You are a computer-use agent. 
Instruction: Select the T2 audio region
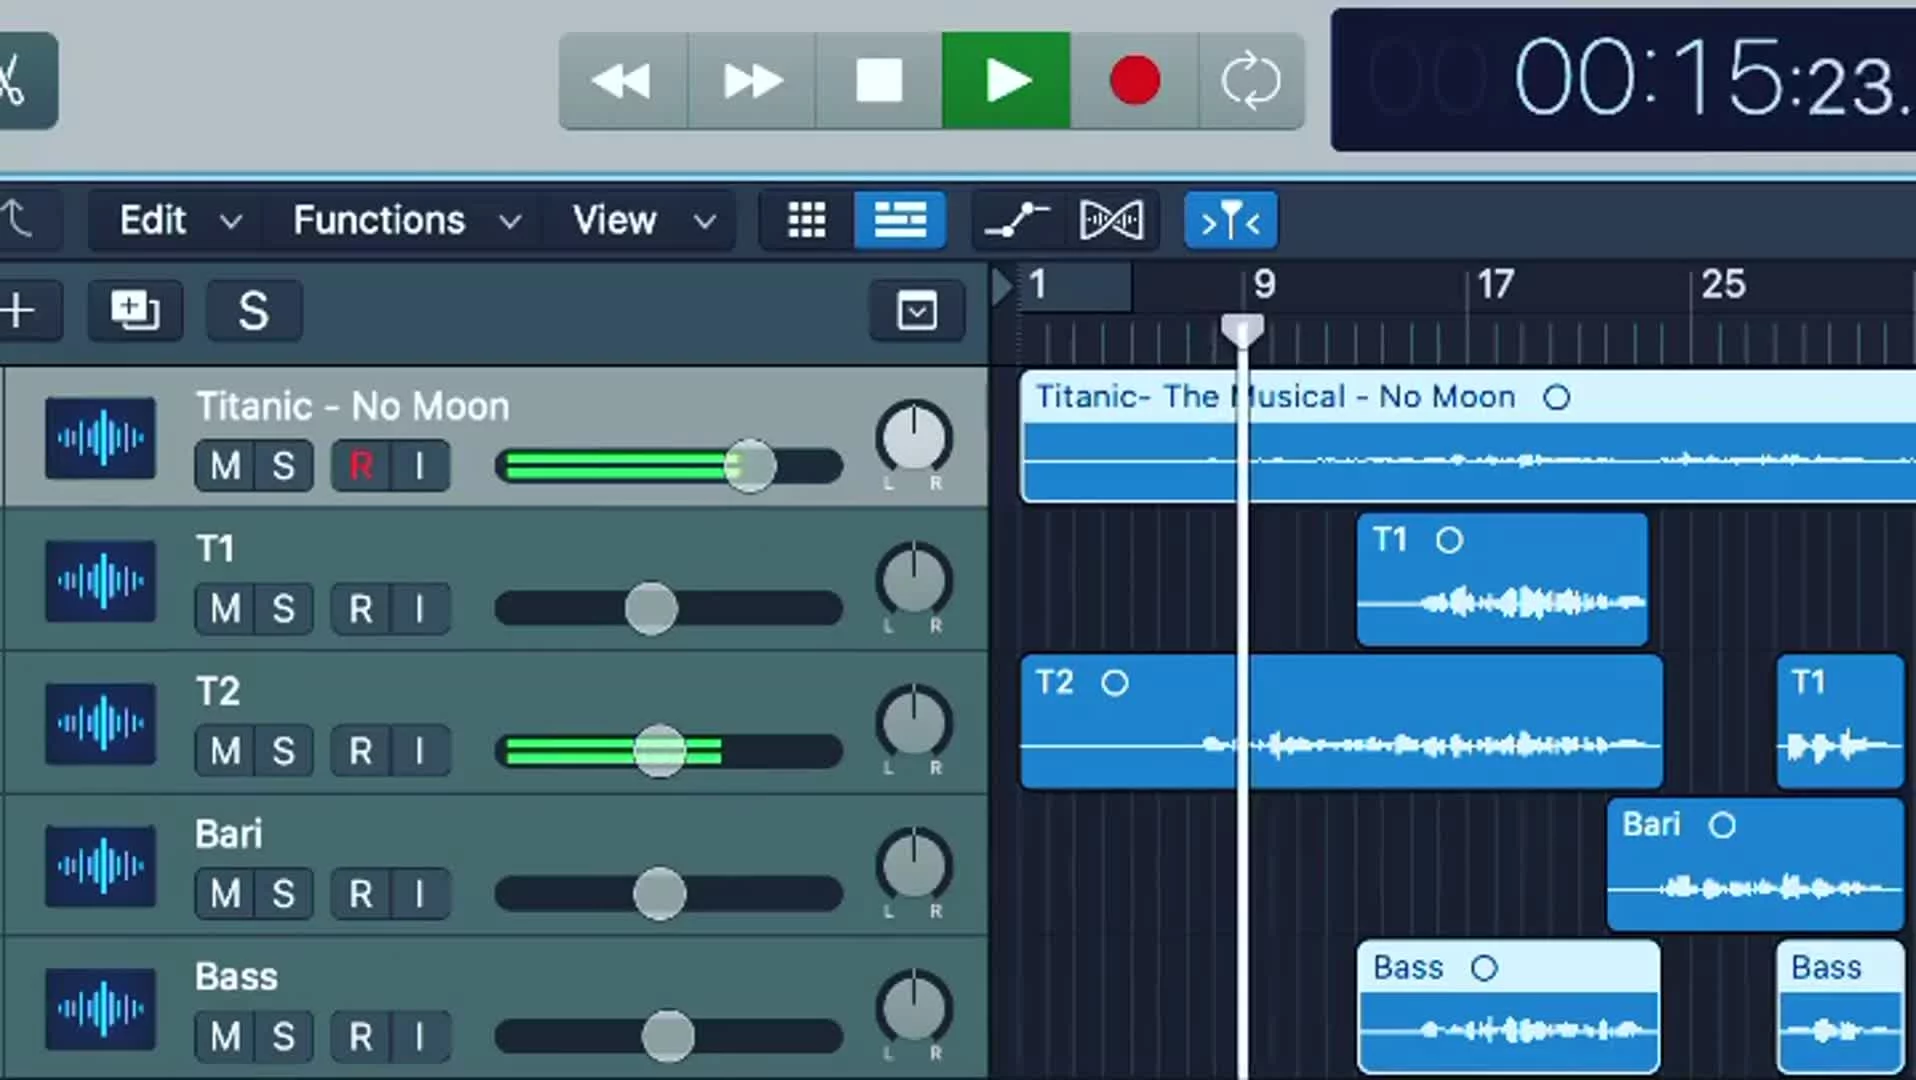point(1341,721)
